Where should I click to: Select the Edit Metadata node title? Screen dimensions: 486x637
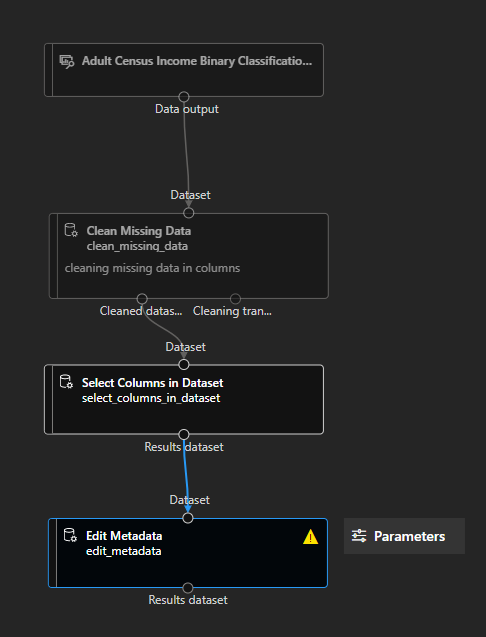tap(124, 536)
